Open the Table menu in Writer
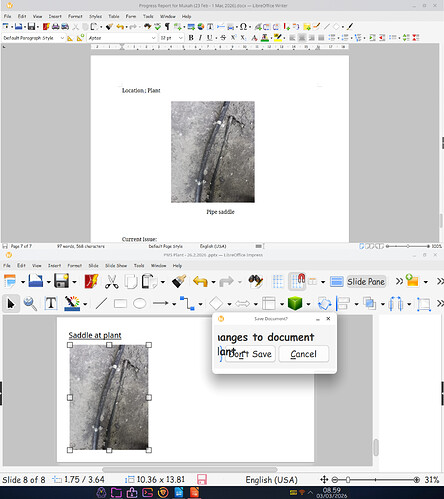The width and height of the screenshot is (444, 499). (x=114, y=16)
